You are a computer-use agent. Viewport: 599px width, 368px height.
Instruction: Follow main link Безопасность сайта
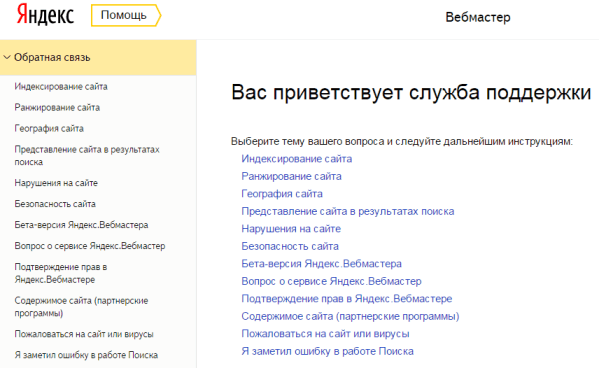tap(290, 246)
